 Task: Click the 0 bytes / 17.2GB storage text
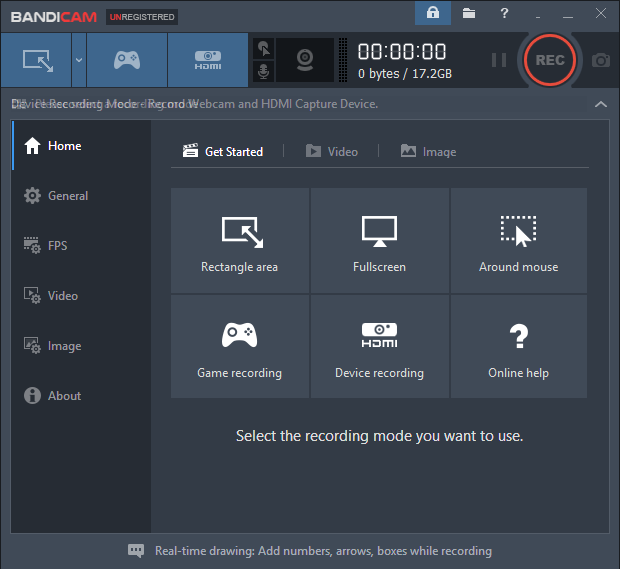pos(405,74)
